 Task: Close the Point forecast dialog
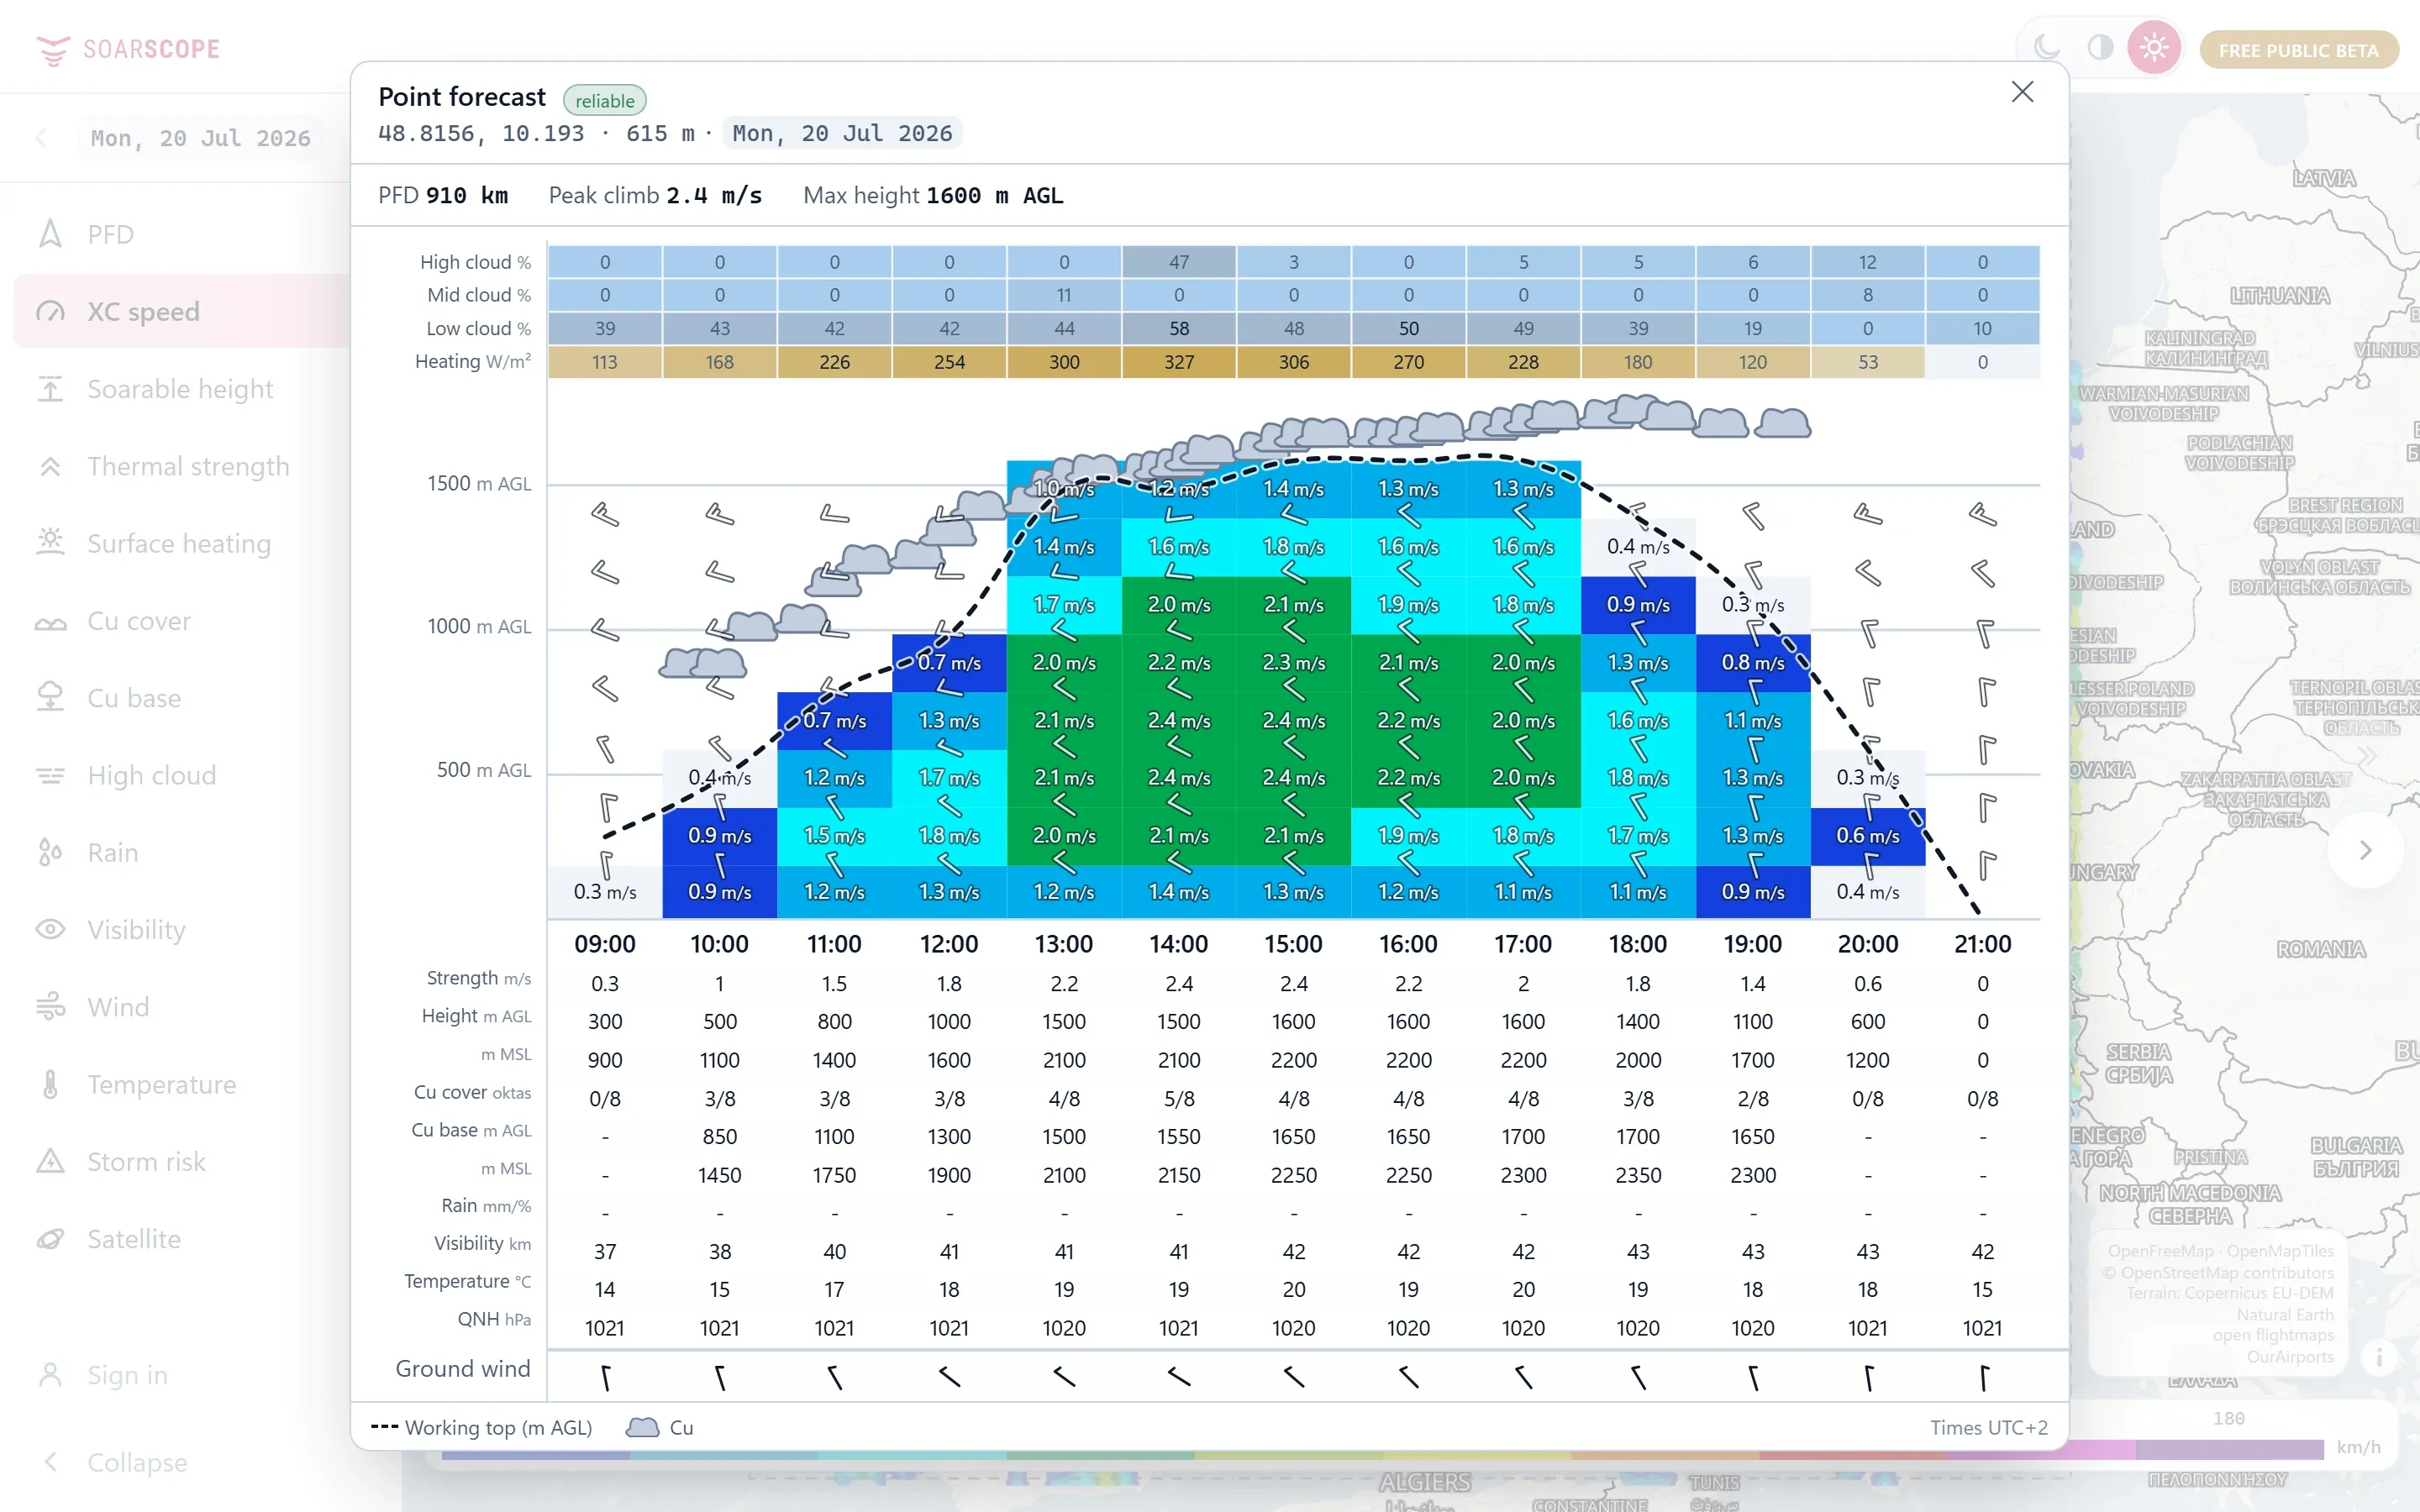tap(2022, 92)
